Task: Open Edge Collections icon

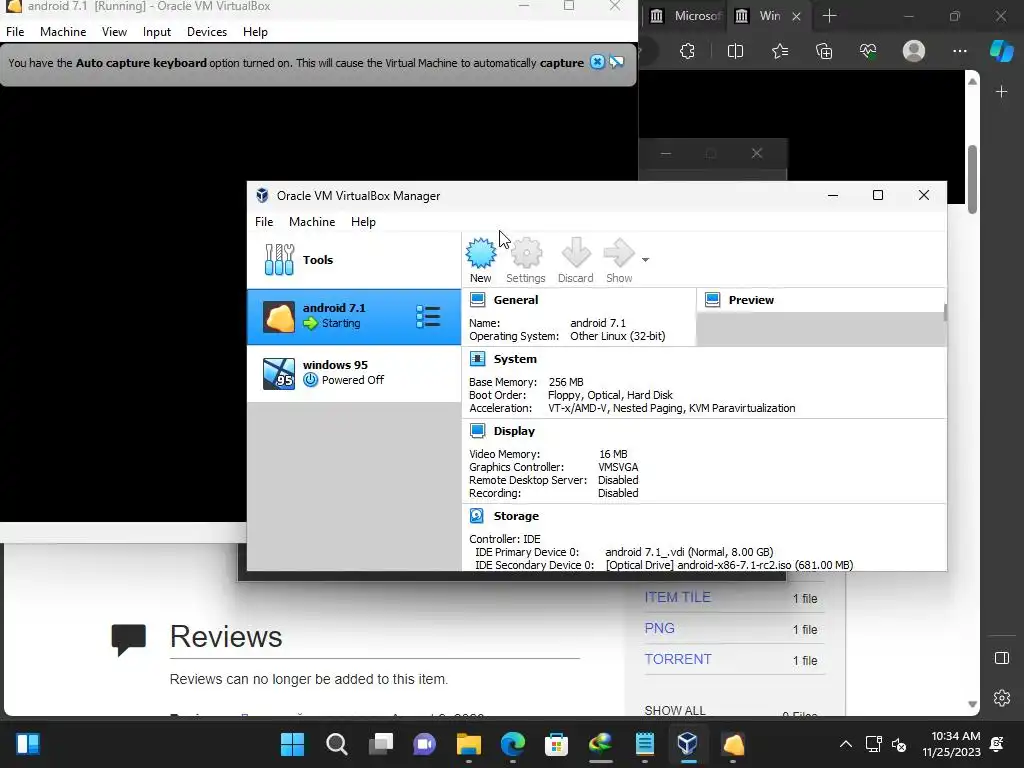Action: point(824,51)
